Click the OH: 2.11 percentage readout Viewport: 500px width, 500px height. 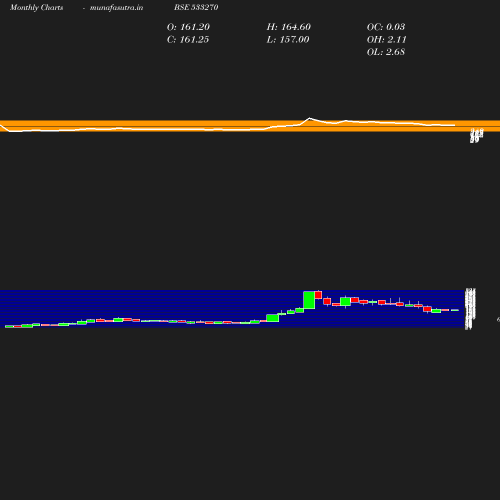386,39
